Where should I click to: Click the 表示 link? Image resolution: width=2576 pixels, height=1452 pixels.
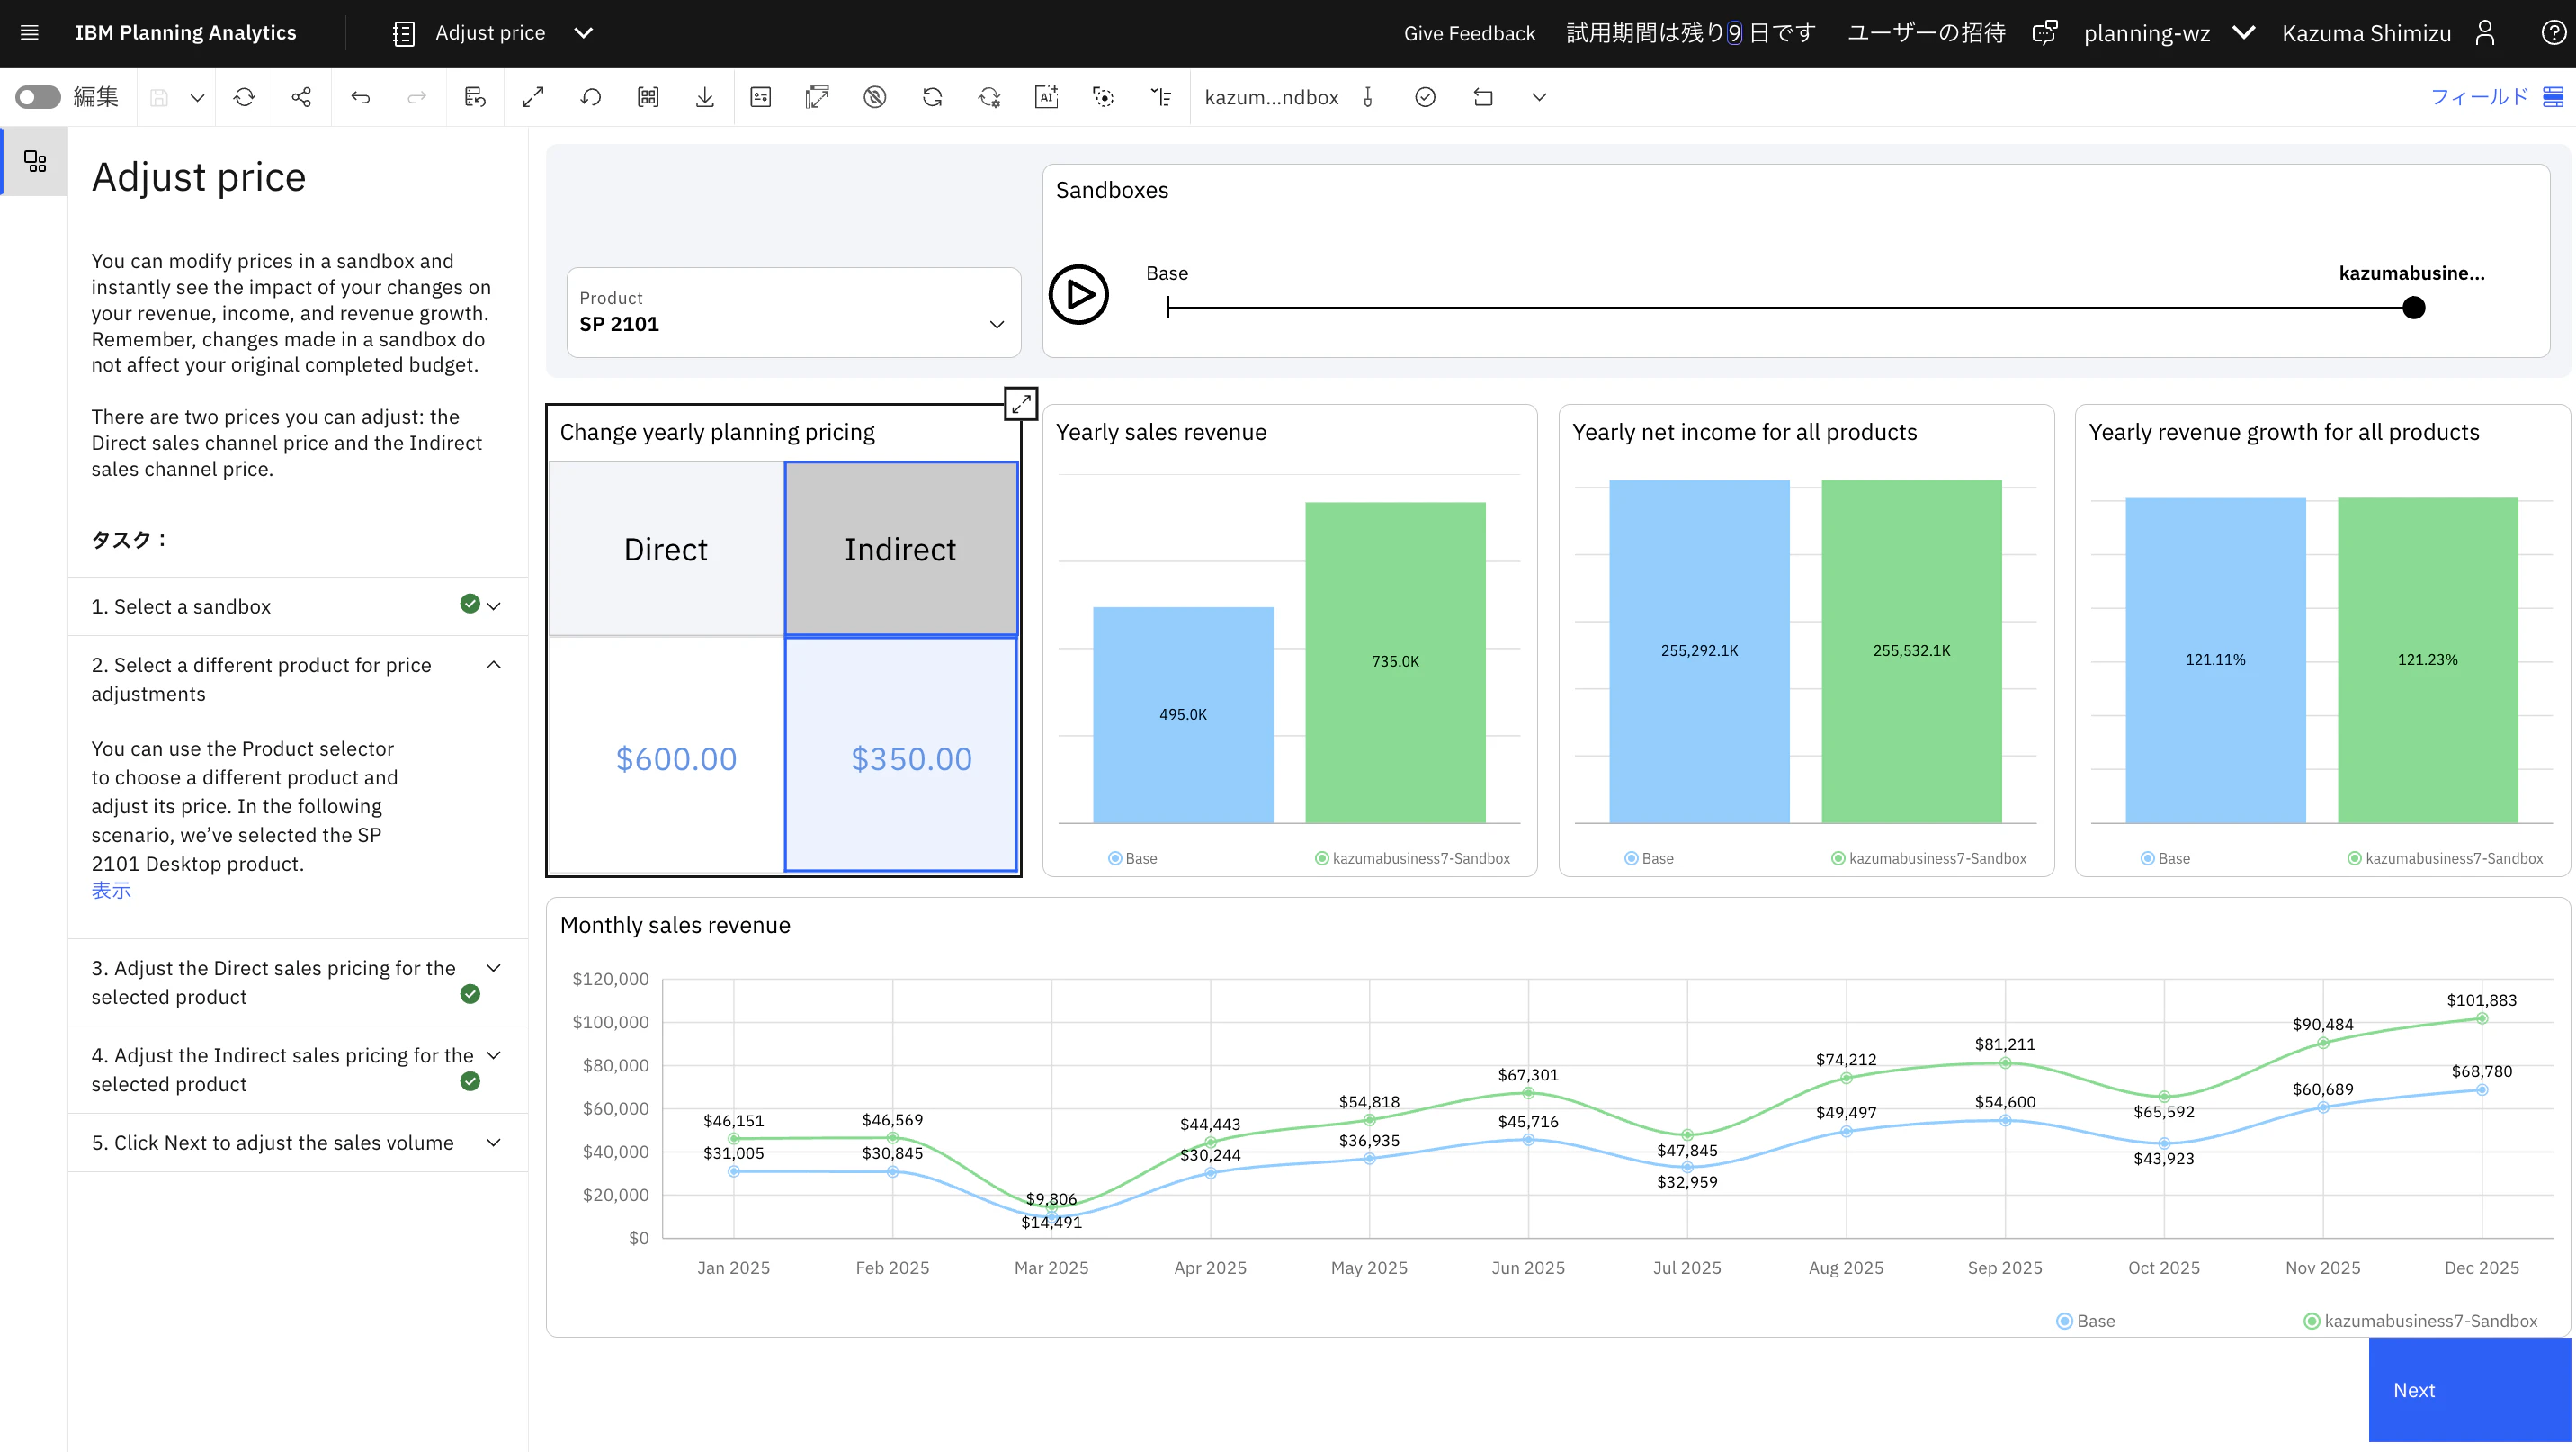[x=111, y=891]
